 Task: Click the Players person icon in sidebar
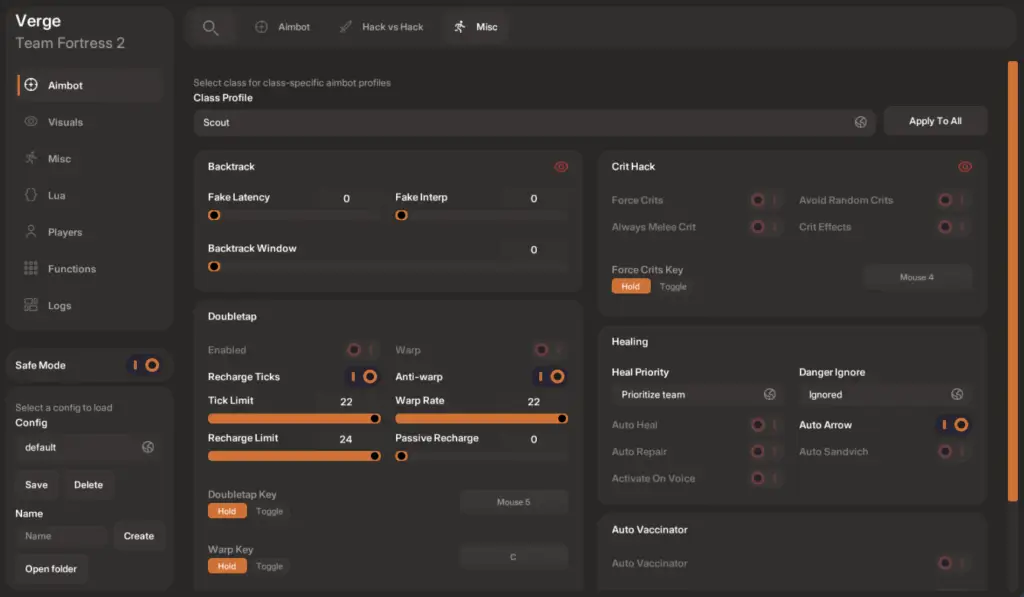[x=31, y=231]
